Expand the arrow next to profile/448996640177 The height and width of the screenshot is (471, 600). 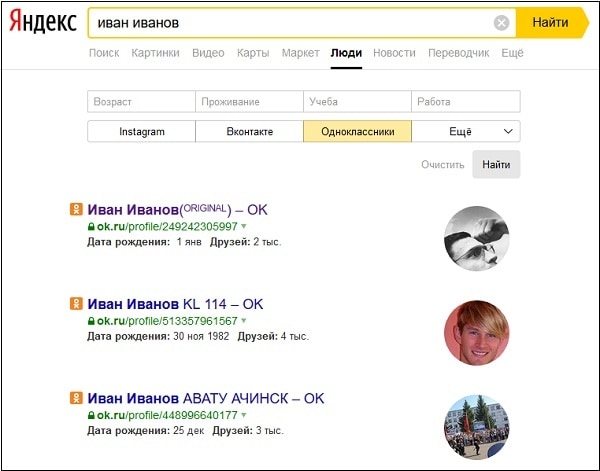244,415
